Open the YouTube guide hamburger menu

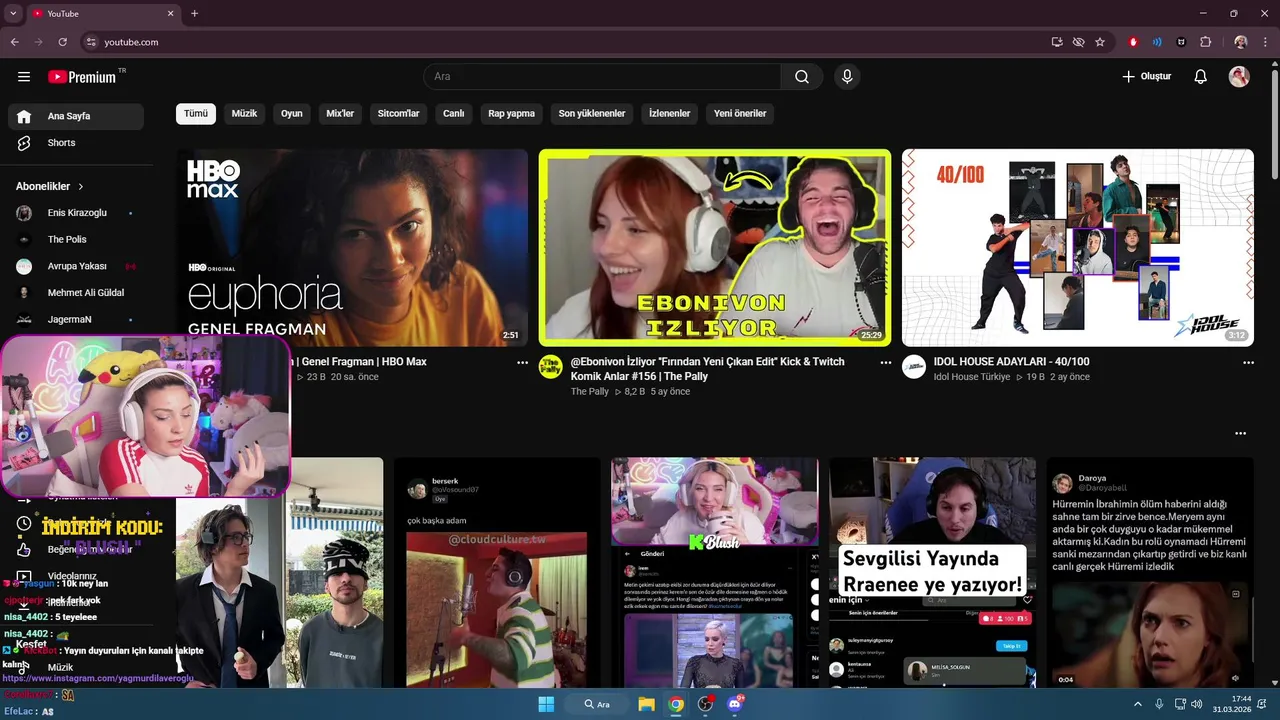(x=24, y=77)
